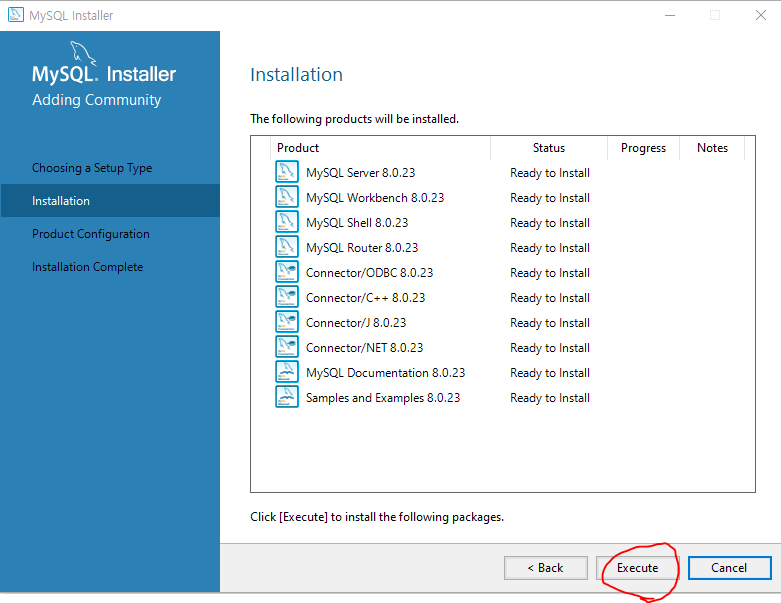Click the Connector/C++ 8.0.23 icon
Image resolution: width=781 pixels, height=603 pixels.
[x=287, y=297]
